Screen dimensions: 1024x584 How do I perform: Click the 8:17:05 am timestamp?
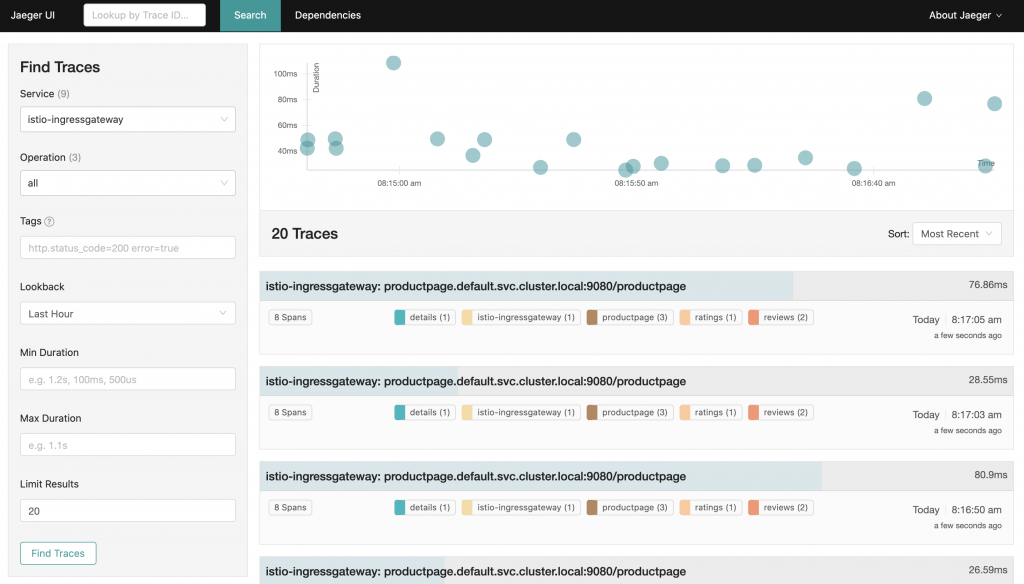(x=976, y=319)
